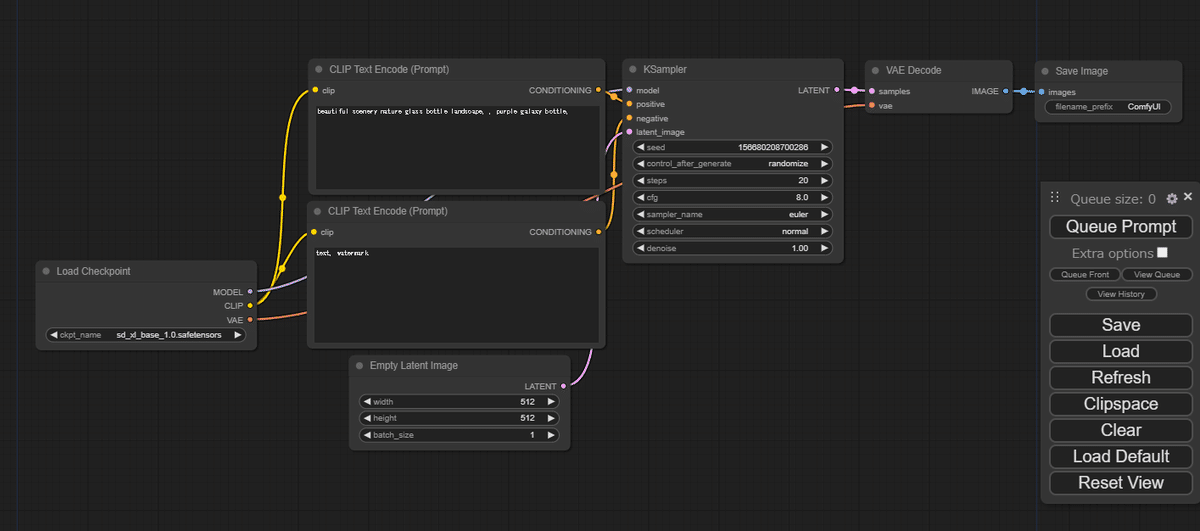Decrease steps with left arrow
Image resolution: width=1200 pixels, height=531 pixels.
click(641, 181)
